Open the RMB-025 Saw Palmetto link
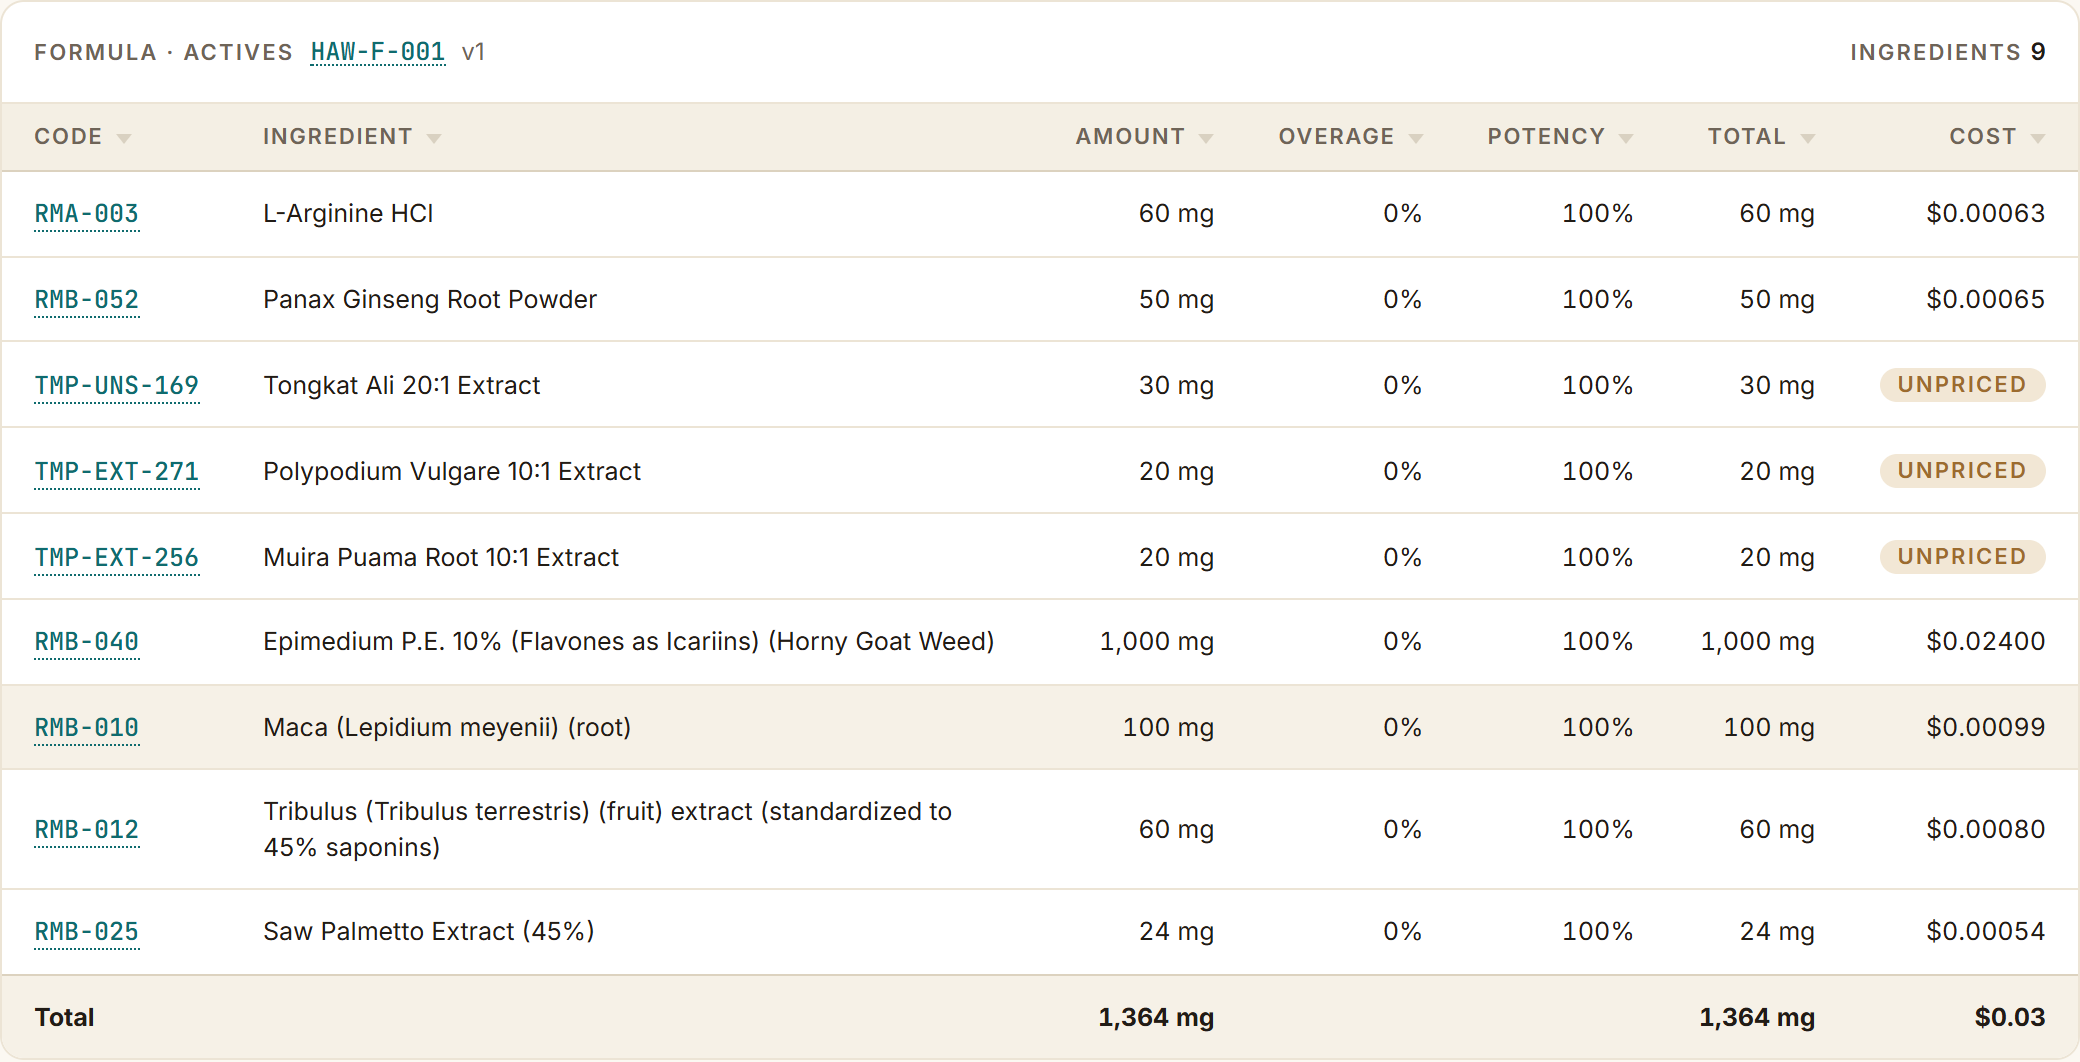The width and height of the screenshot is (2080, 1062). point(87,932)
